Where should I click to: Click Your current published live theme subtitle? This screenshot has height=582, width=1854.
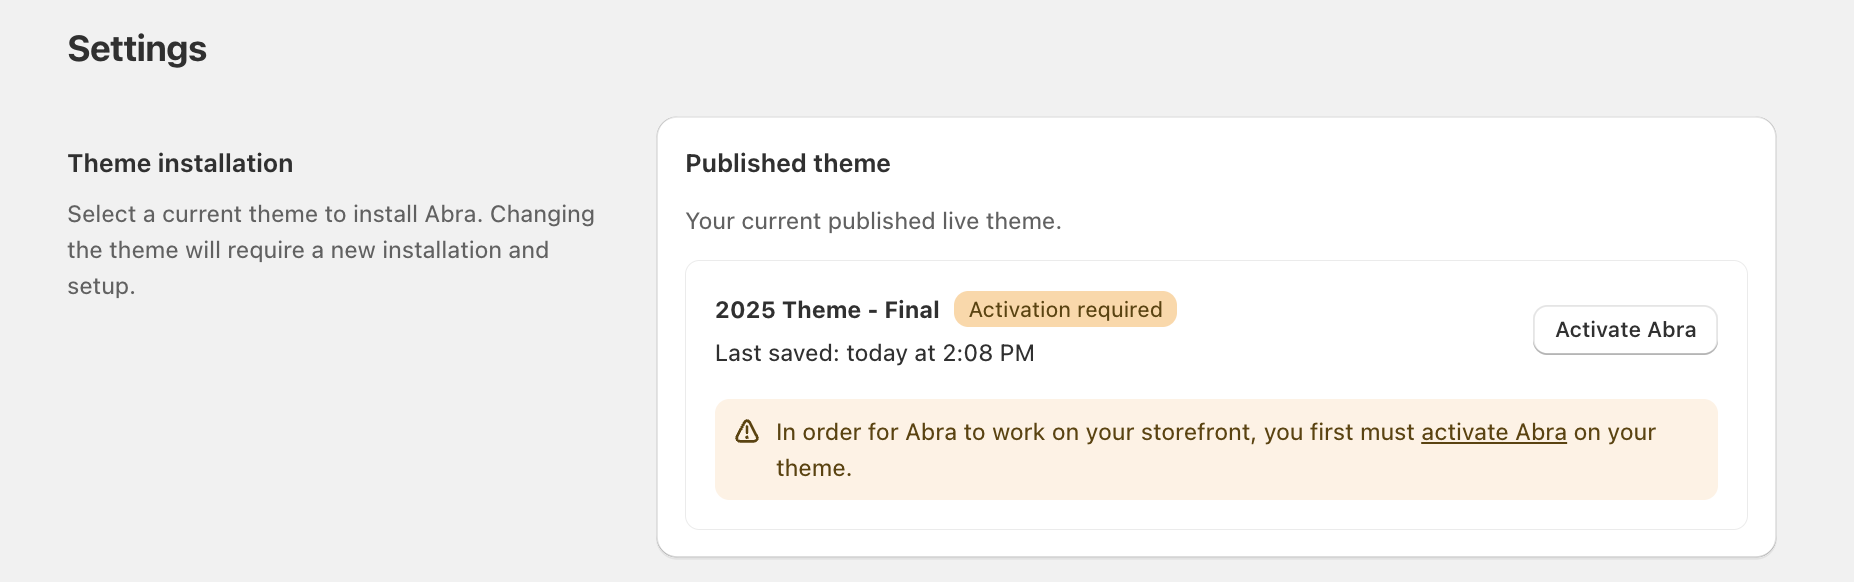point(873,221)
